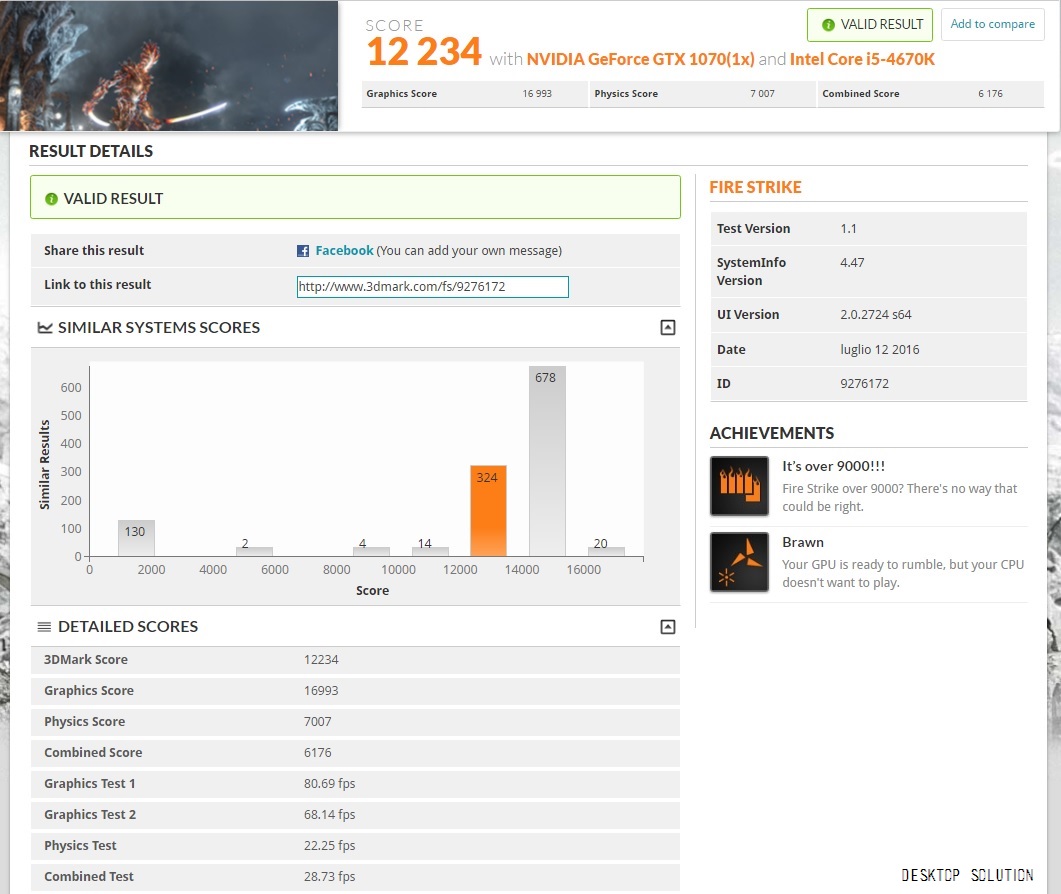Click the NVIDIA GeForce GTX 1070(1x) link
Image resolution: width=1061 pixels, height=894 pixels.
pyautogui.click(x=640, y=60)
